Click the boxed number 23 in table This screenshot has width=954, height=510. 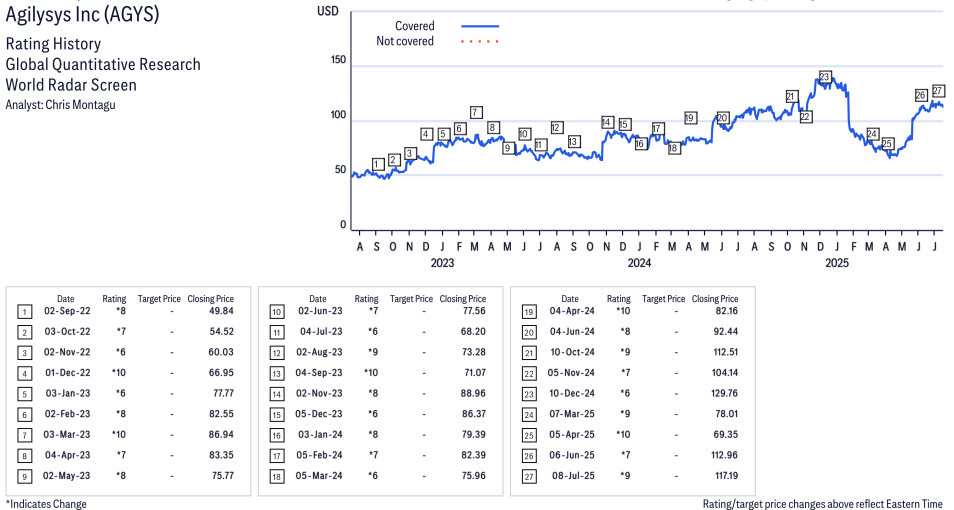[529, 394]
